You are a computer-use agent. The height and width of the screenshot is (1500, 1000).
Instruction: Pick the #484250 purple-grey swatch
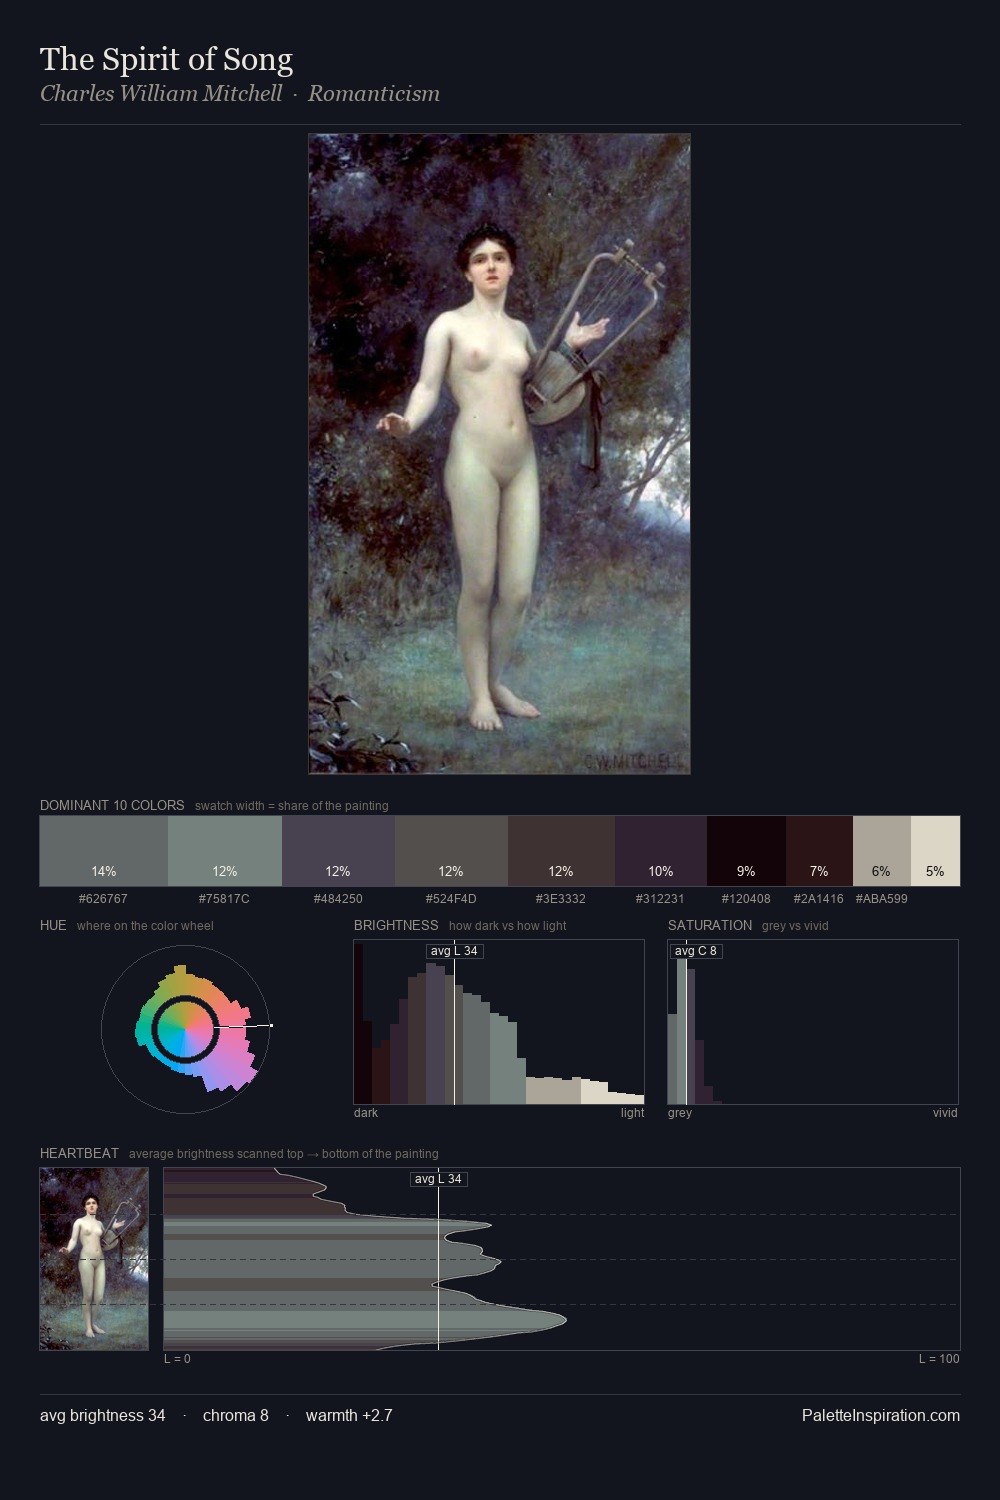pos(338,851)
